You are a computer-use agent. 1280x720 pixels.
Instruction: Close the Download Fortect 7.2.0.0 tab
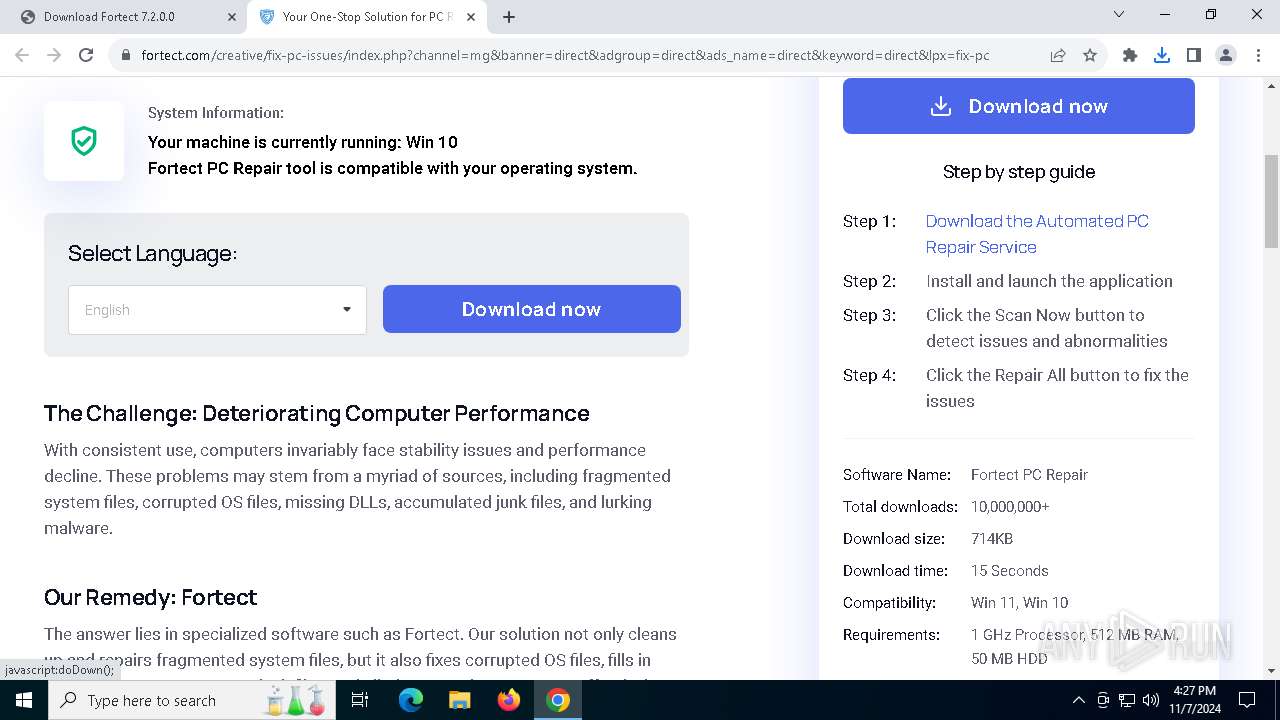coord(232,17)
